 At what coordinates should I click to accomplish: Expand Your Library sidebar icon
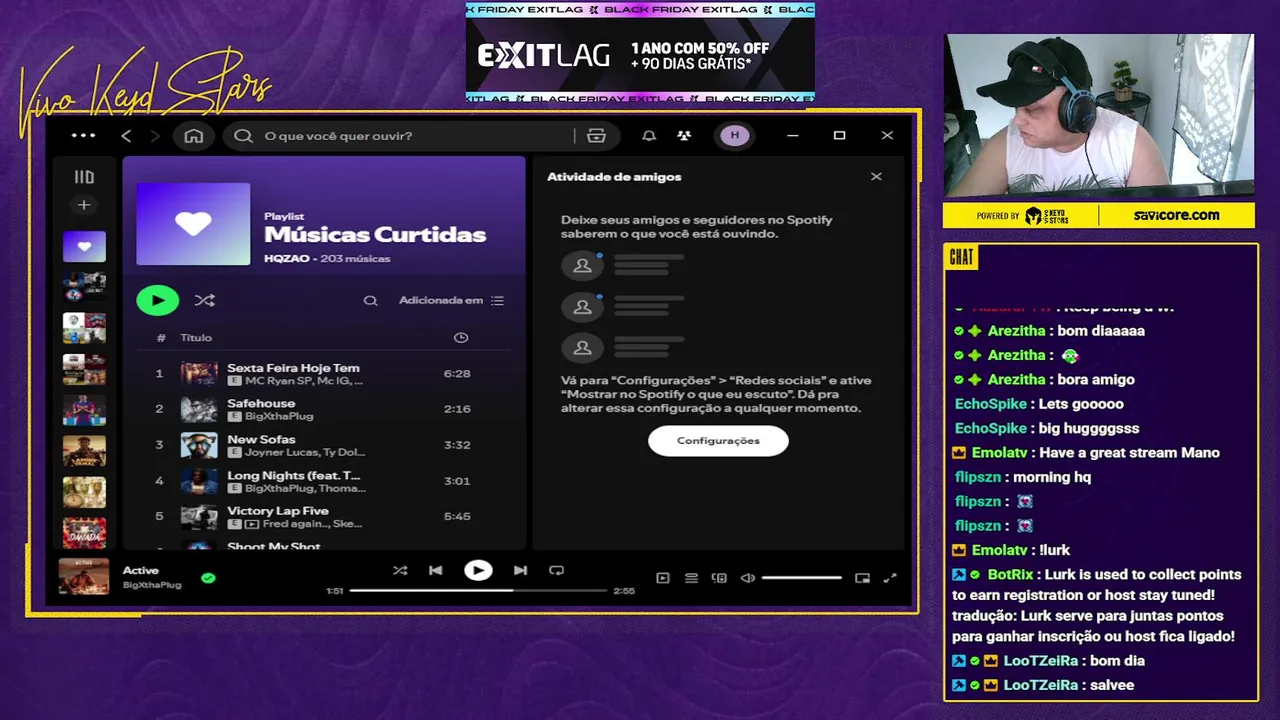(84, 177)
